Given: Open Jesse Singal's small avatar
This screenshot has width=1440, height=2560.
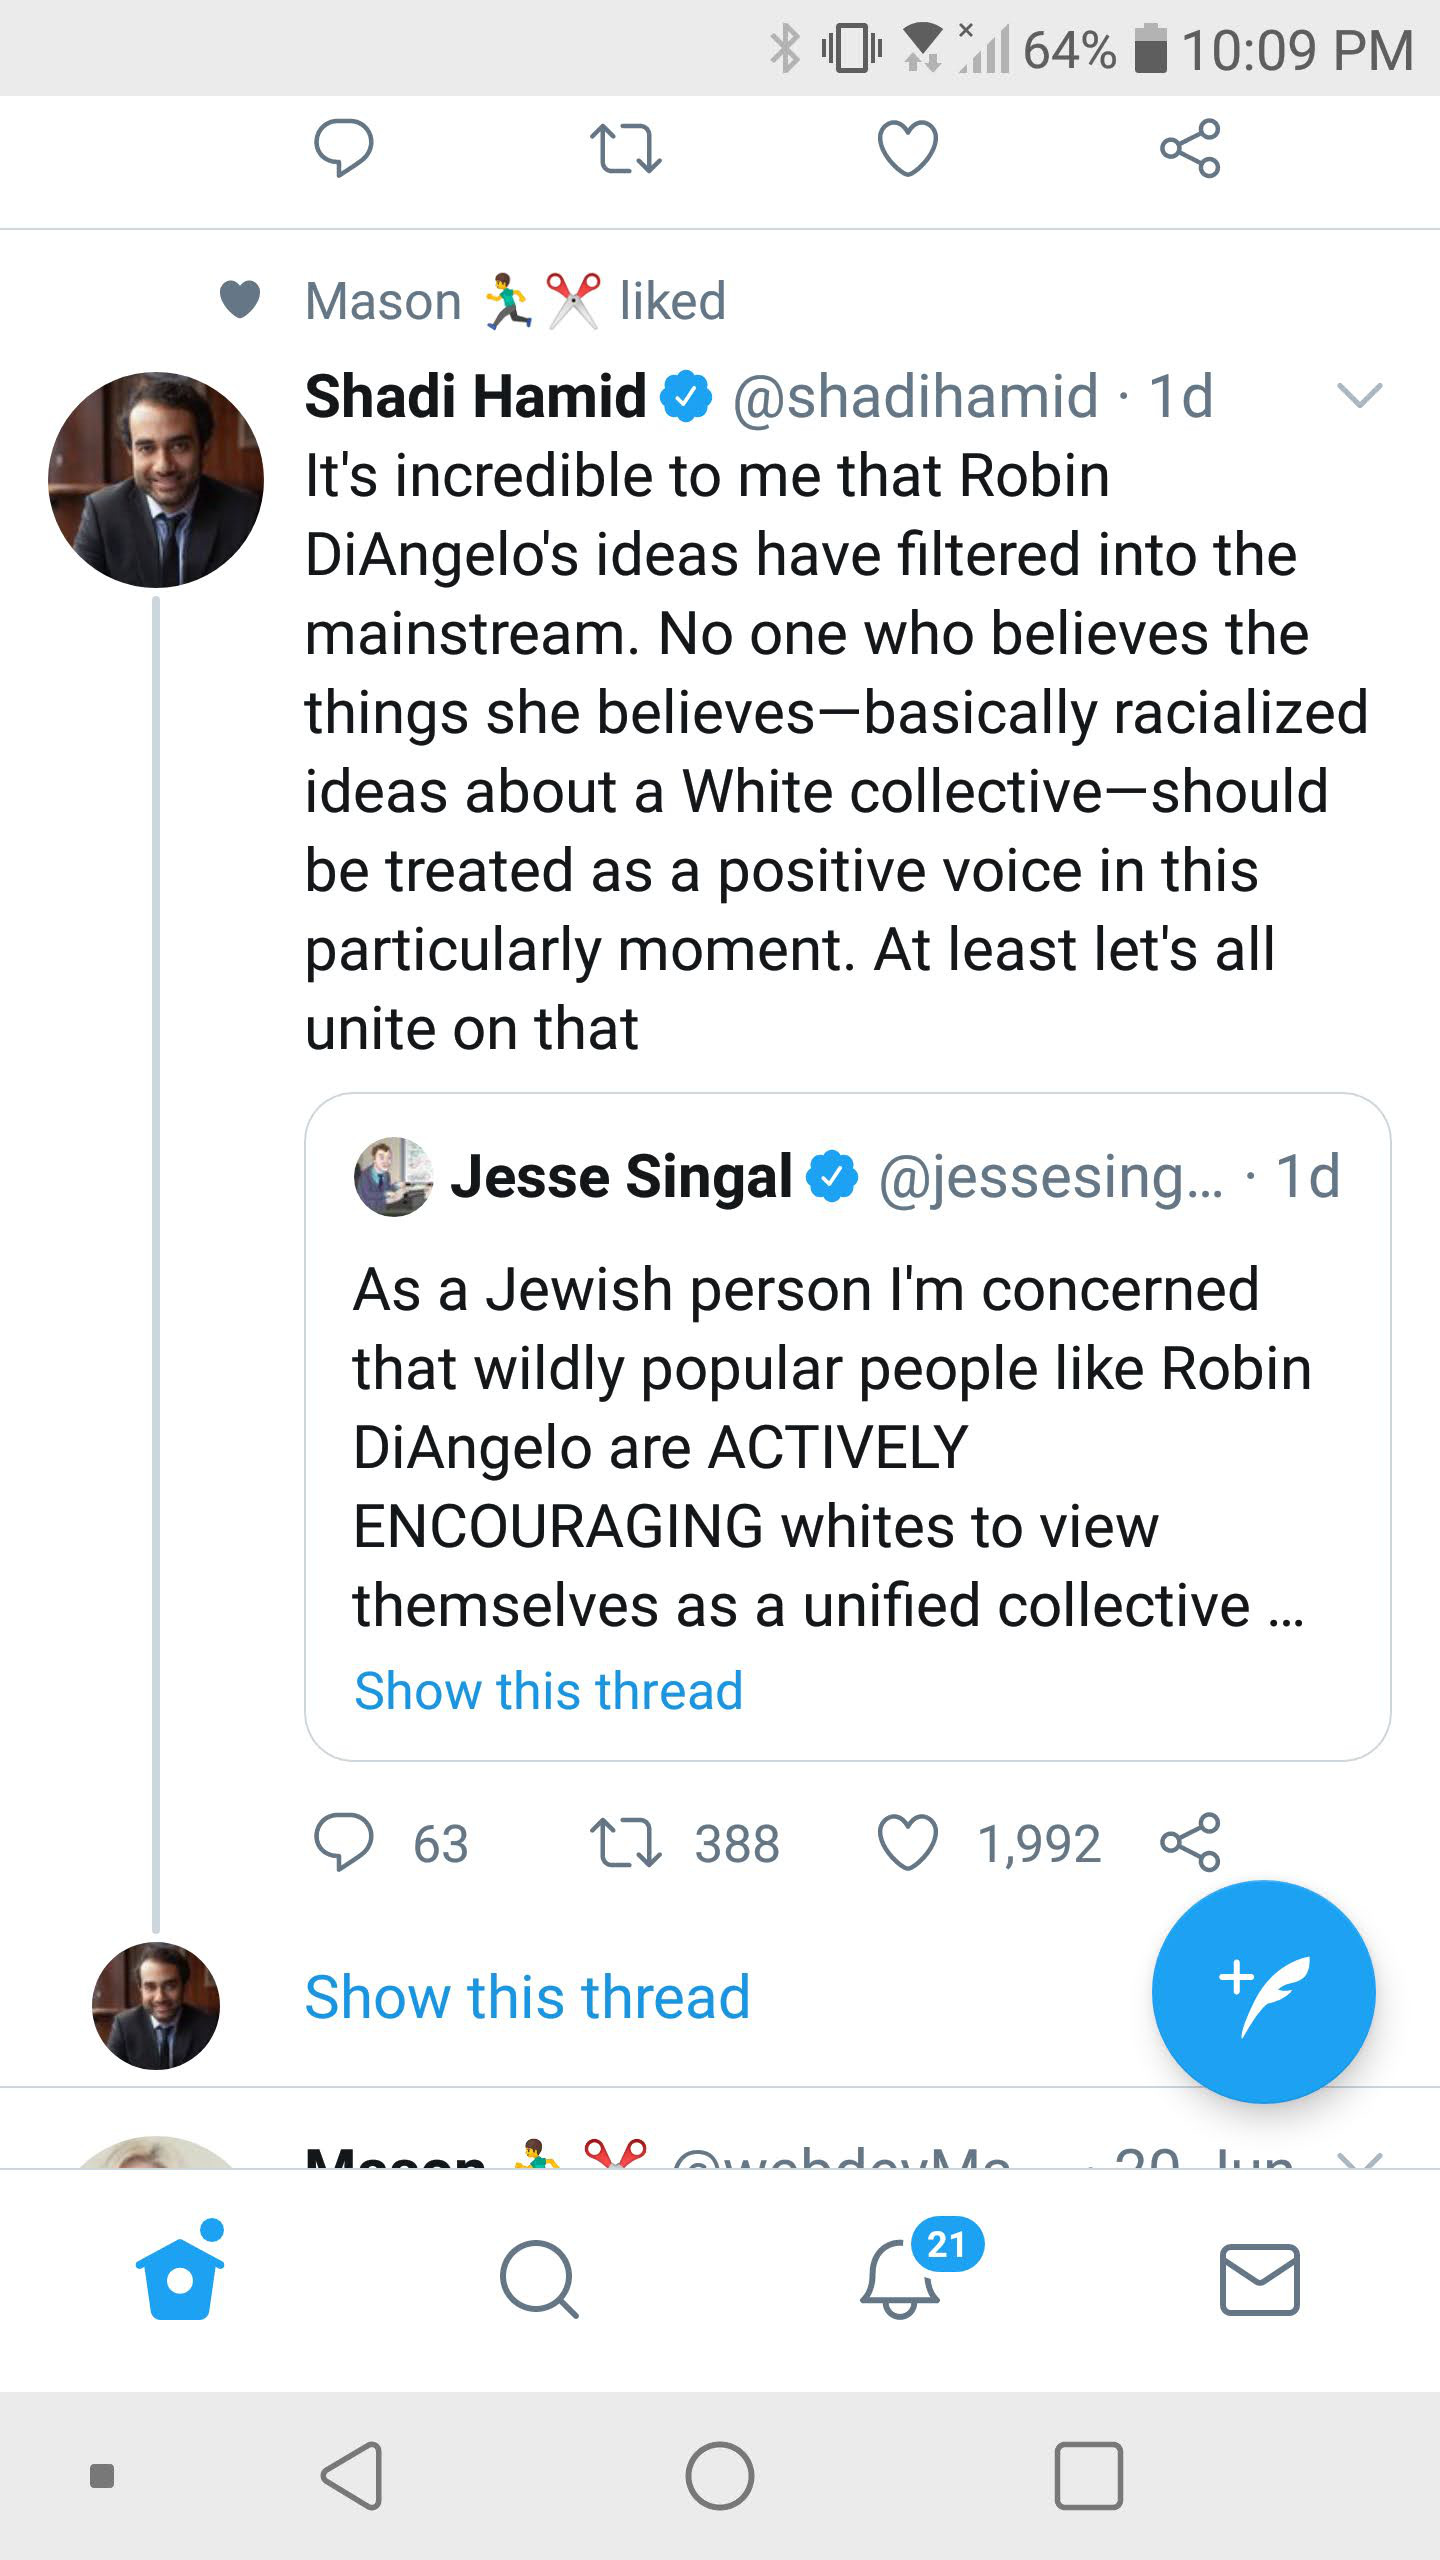Looking at the screenshot, I should (x=394, y=1177).
